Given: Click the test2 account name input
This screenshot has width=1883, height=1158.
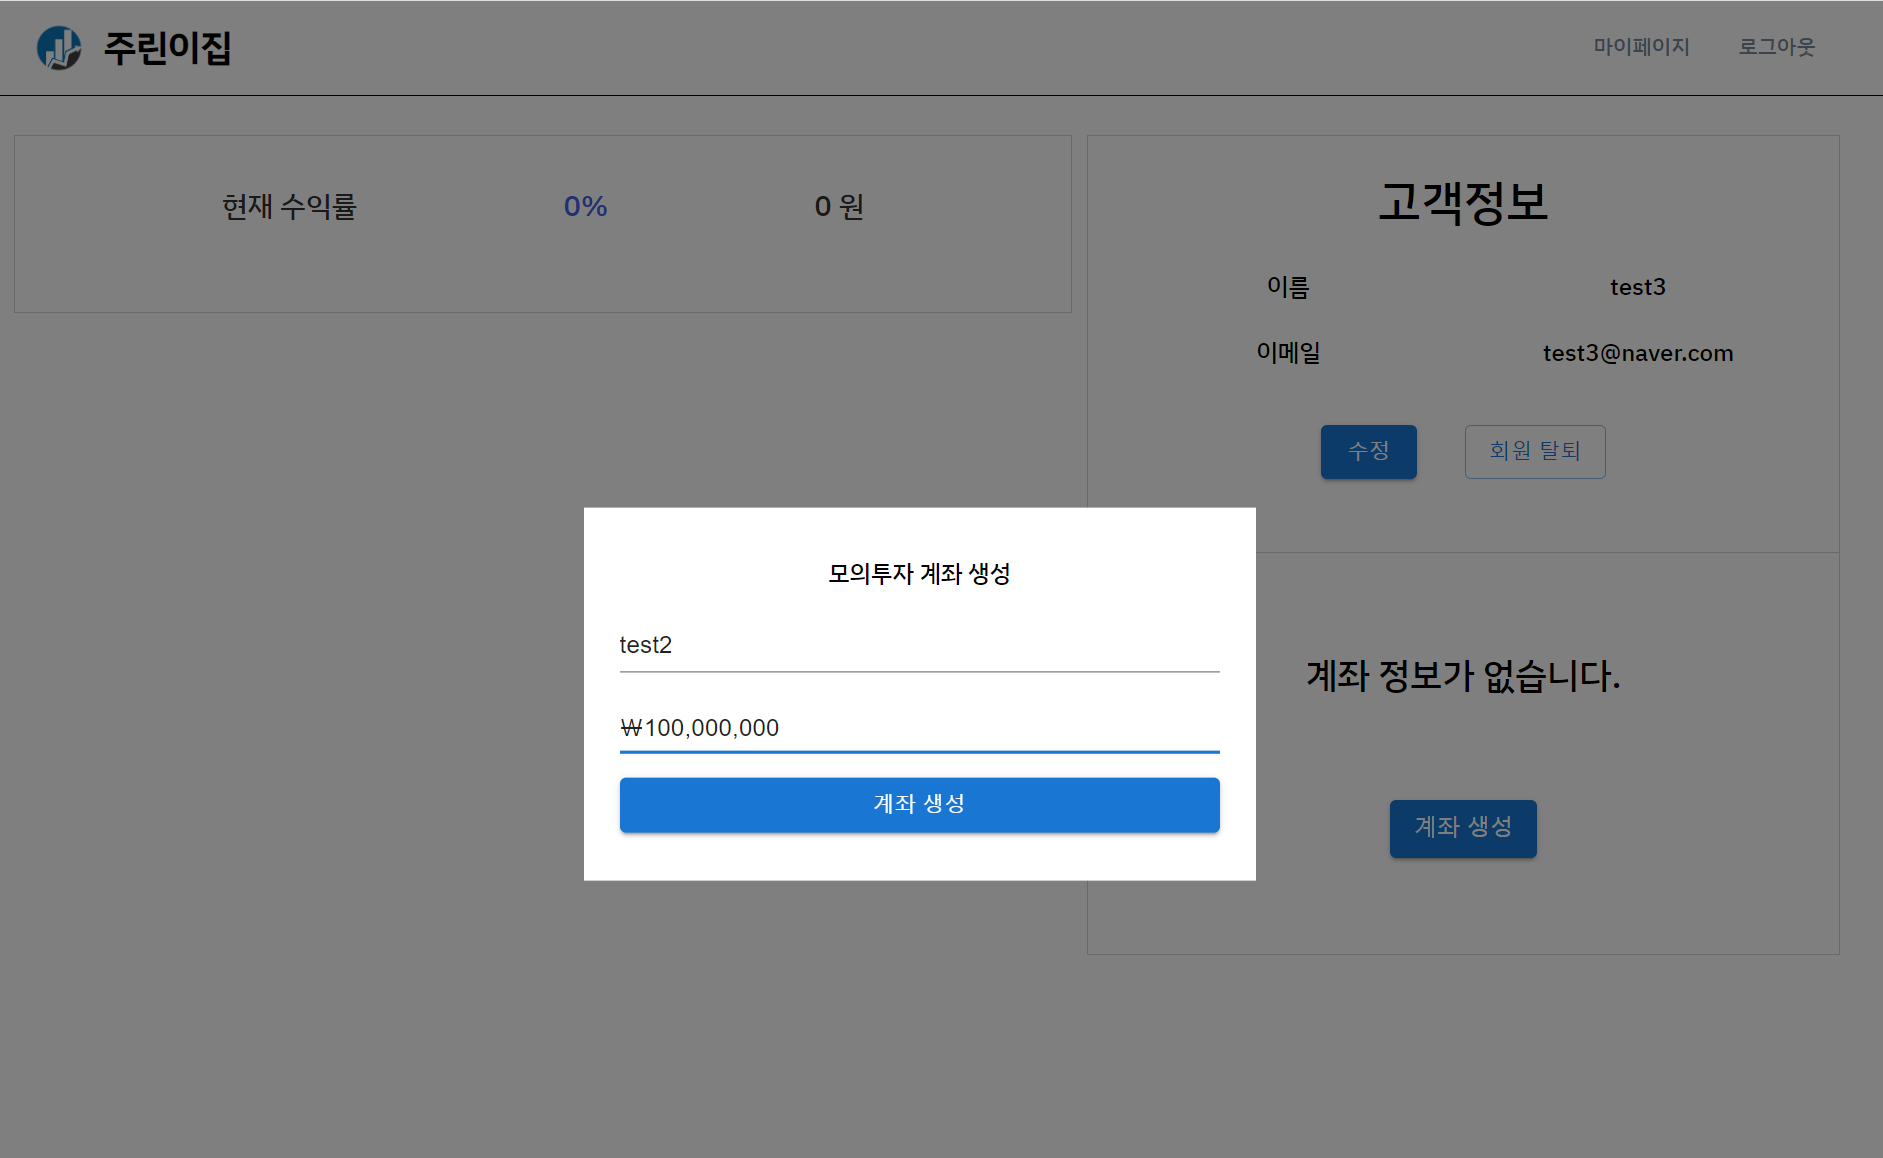Looking at the screenshot, I should click(x=919, y=645).
